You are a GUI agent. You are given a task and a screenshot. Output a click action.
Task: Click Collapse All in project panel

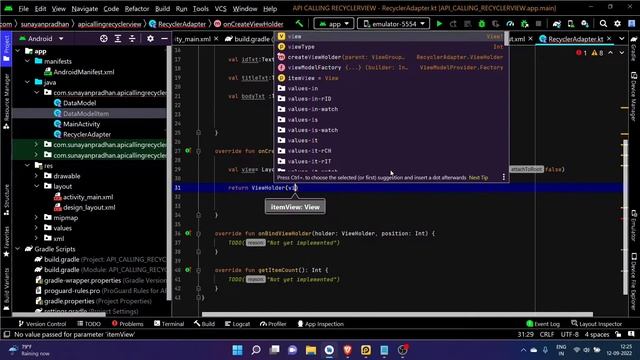click(x=132, y=38)
